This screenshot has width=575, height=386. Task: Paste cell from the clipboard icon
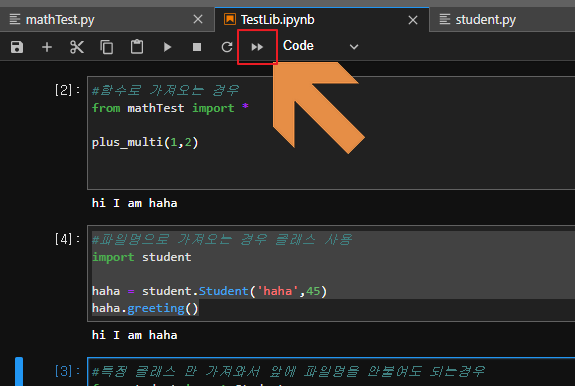point(137,47)
